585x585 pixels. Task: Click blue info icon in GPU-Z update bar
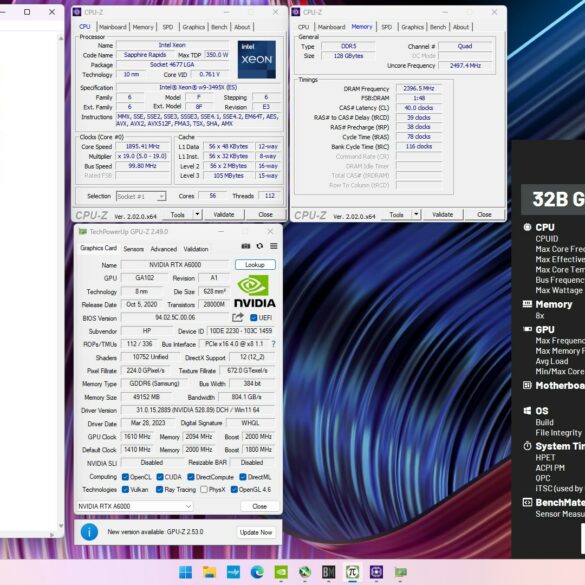tap(89, 532)
